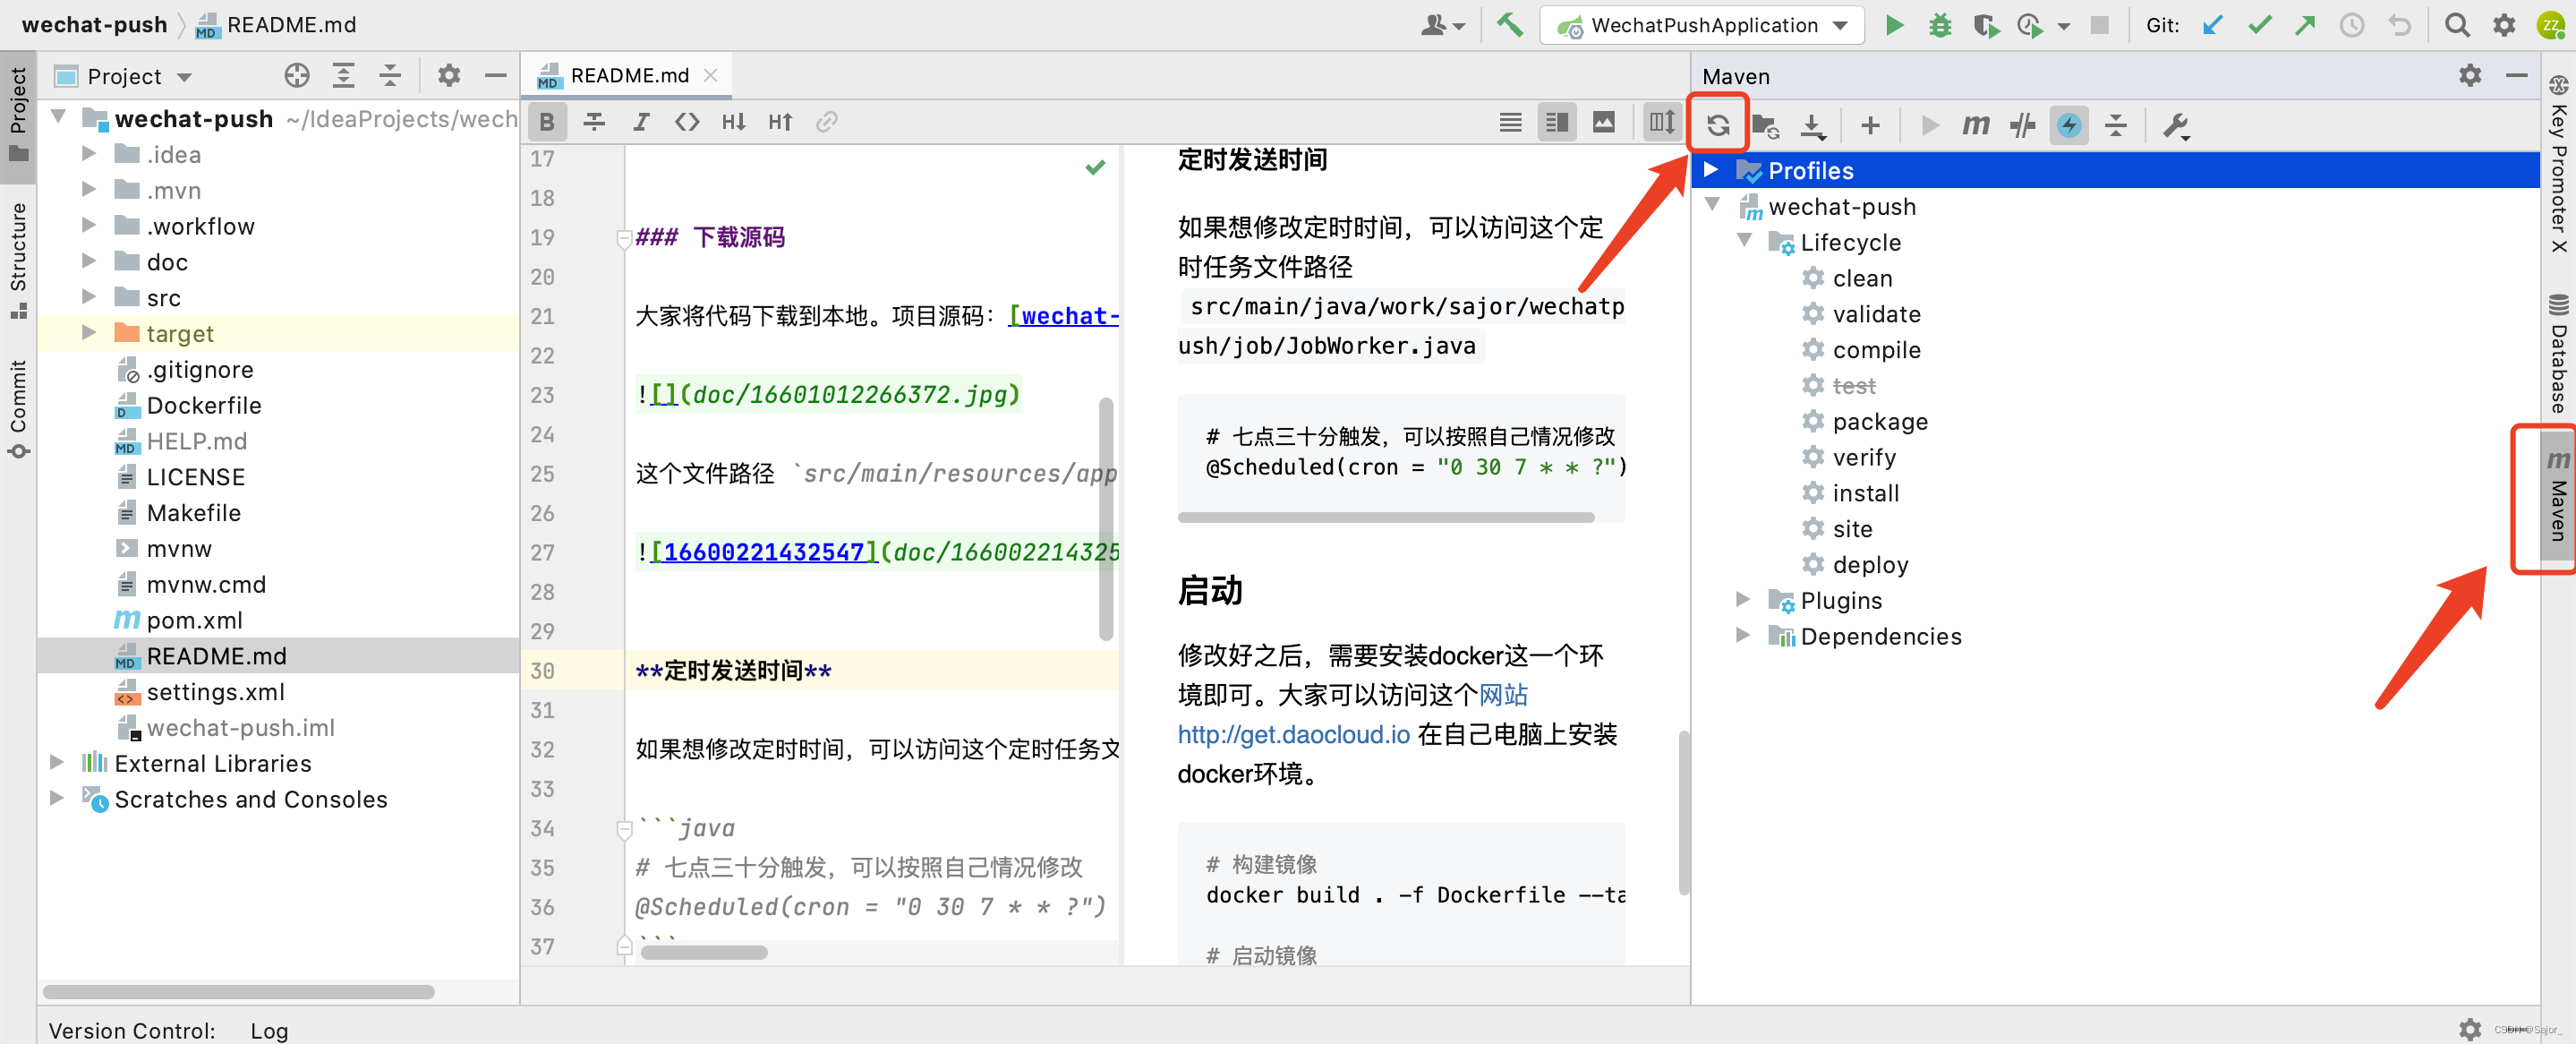The height and width of the screenshot is (1044, 2576).
Task: Click the Build project hammer icon
Action: (1509, 25)
